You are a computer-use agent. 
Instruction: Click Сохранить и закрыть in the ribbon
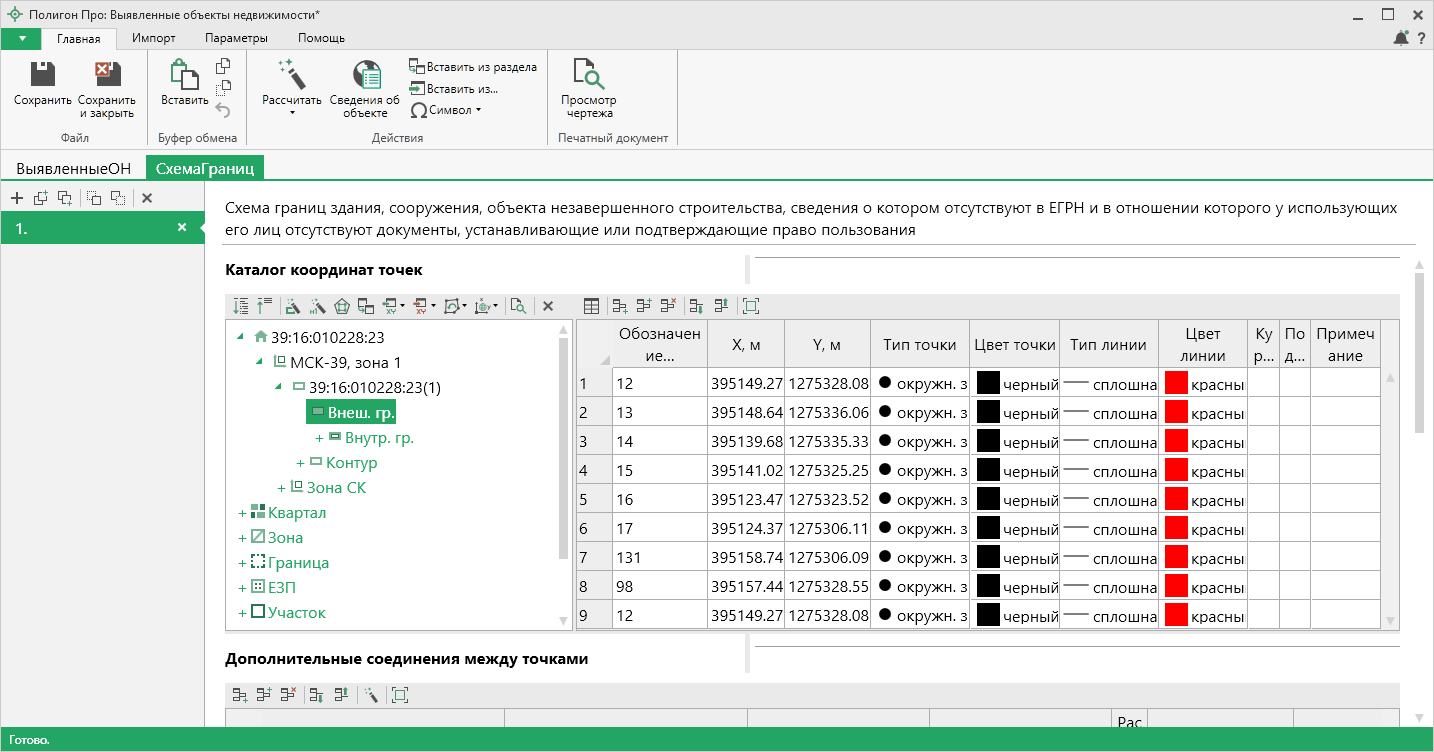tap(106, 75)
